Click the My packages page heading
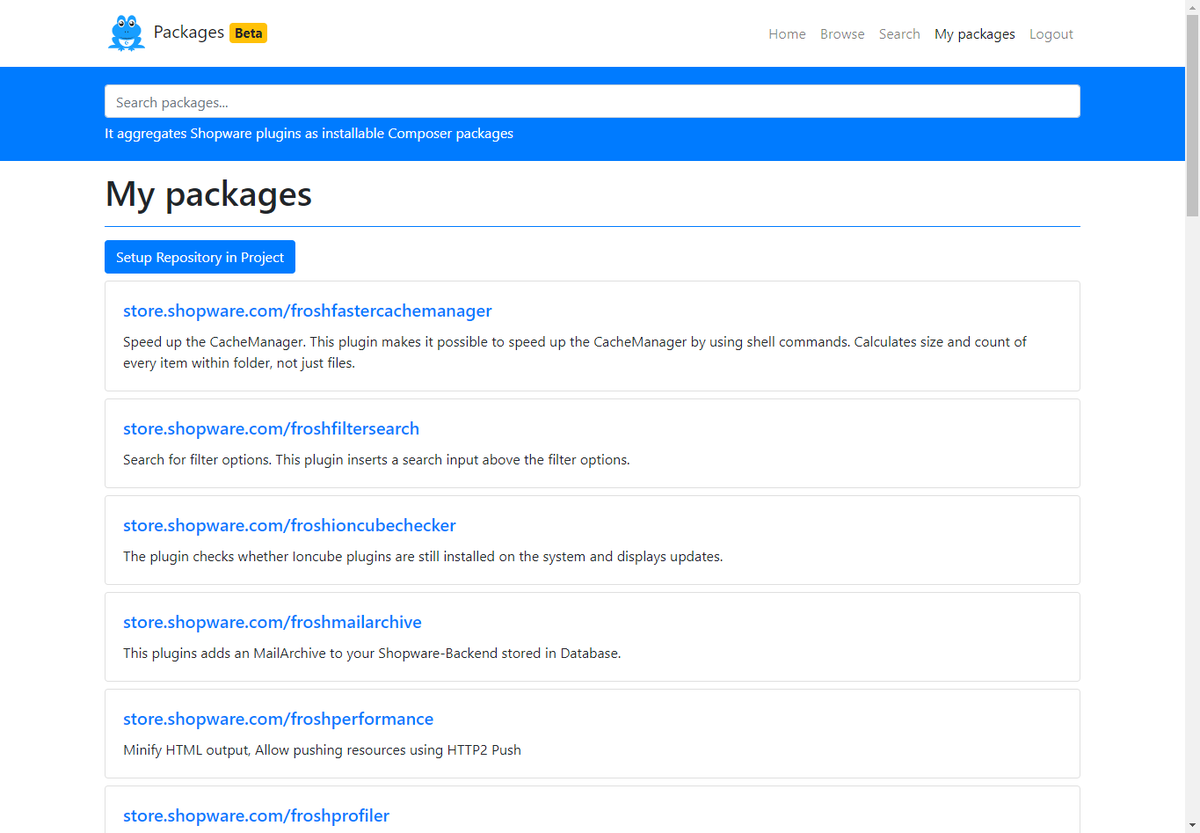Image resolution: width=1200 pixels, height=833 pixels. 208,194
